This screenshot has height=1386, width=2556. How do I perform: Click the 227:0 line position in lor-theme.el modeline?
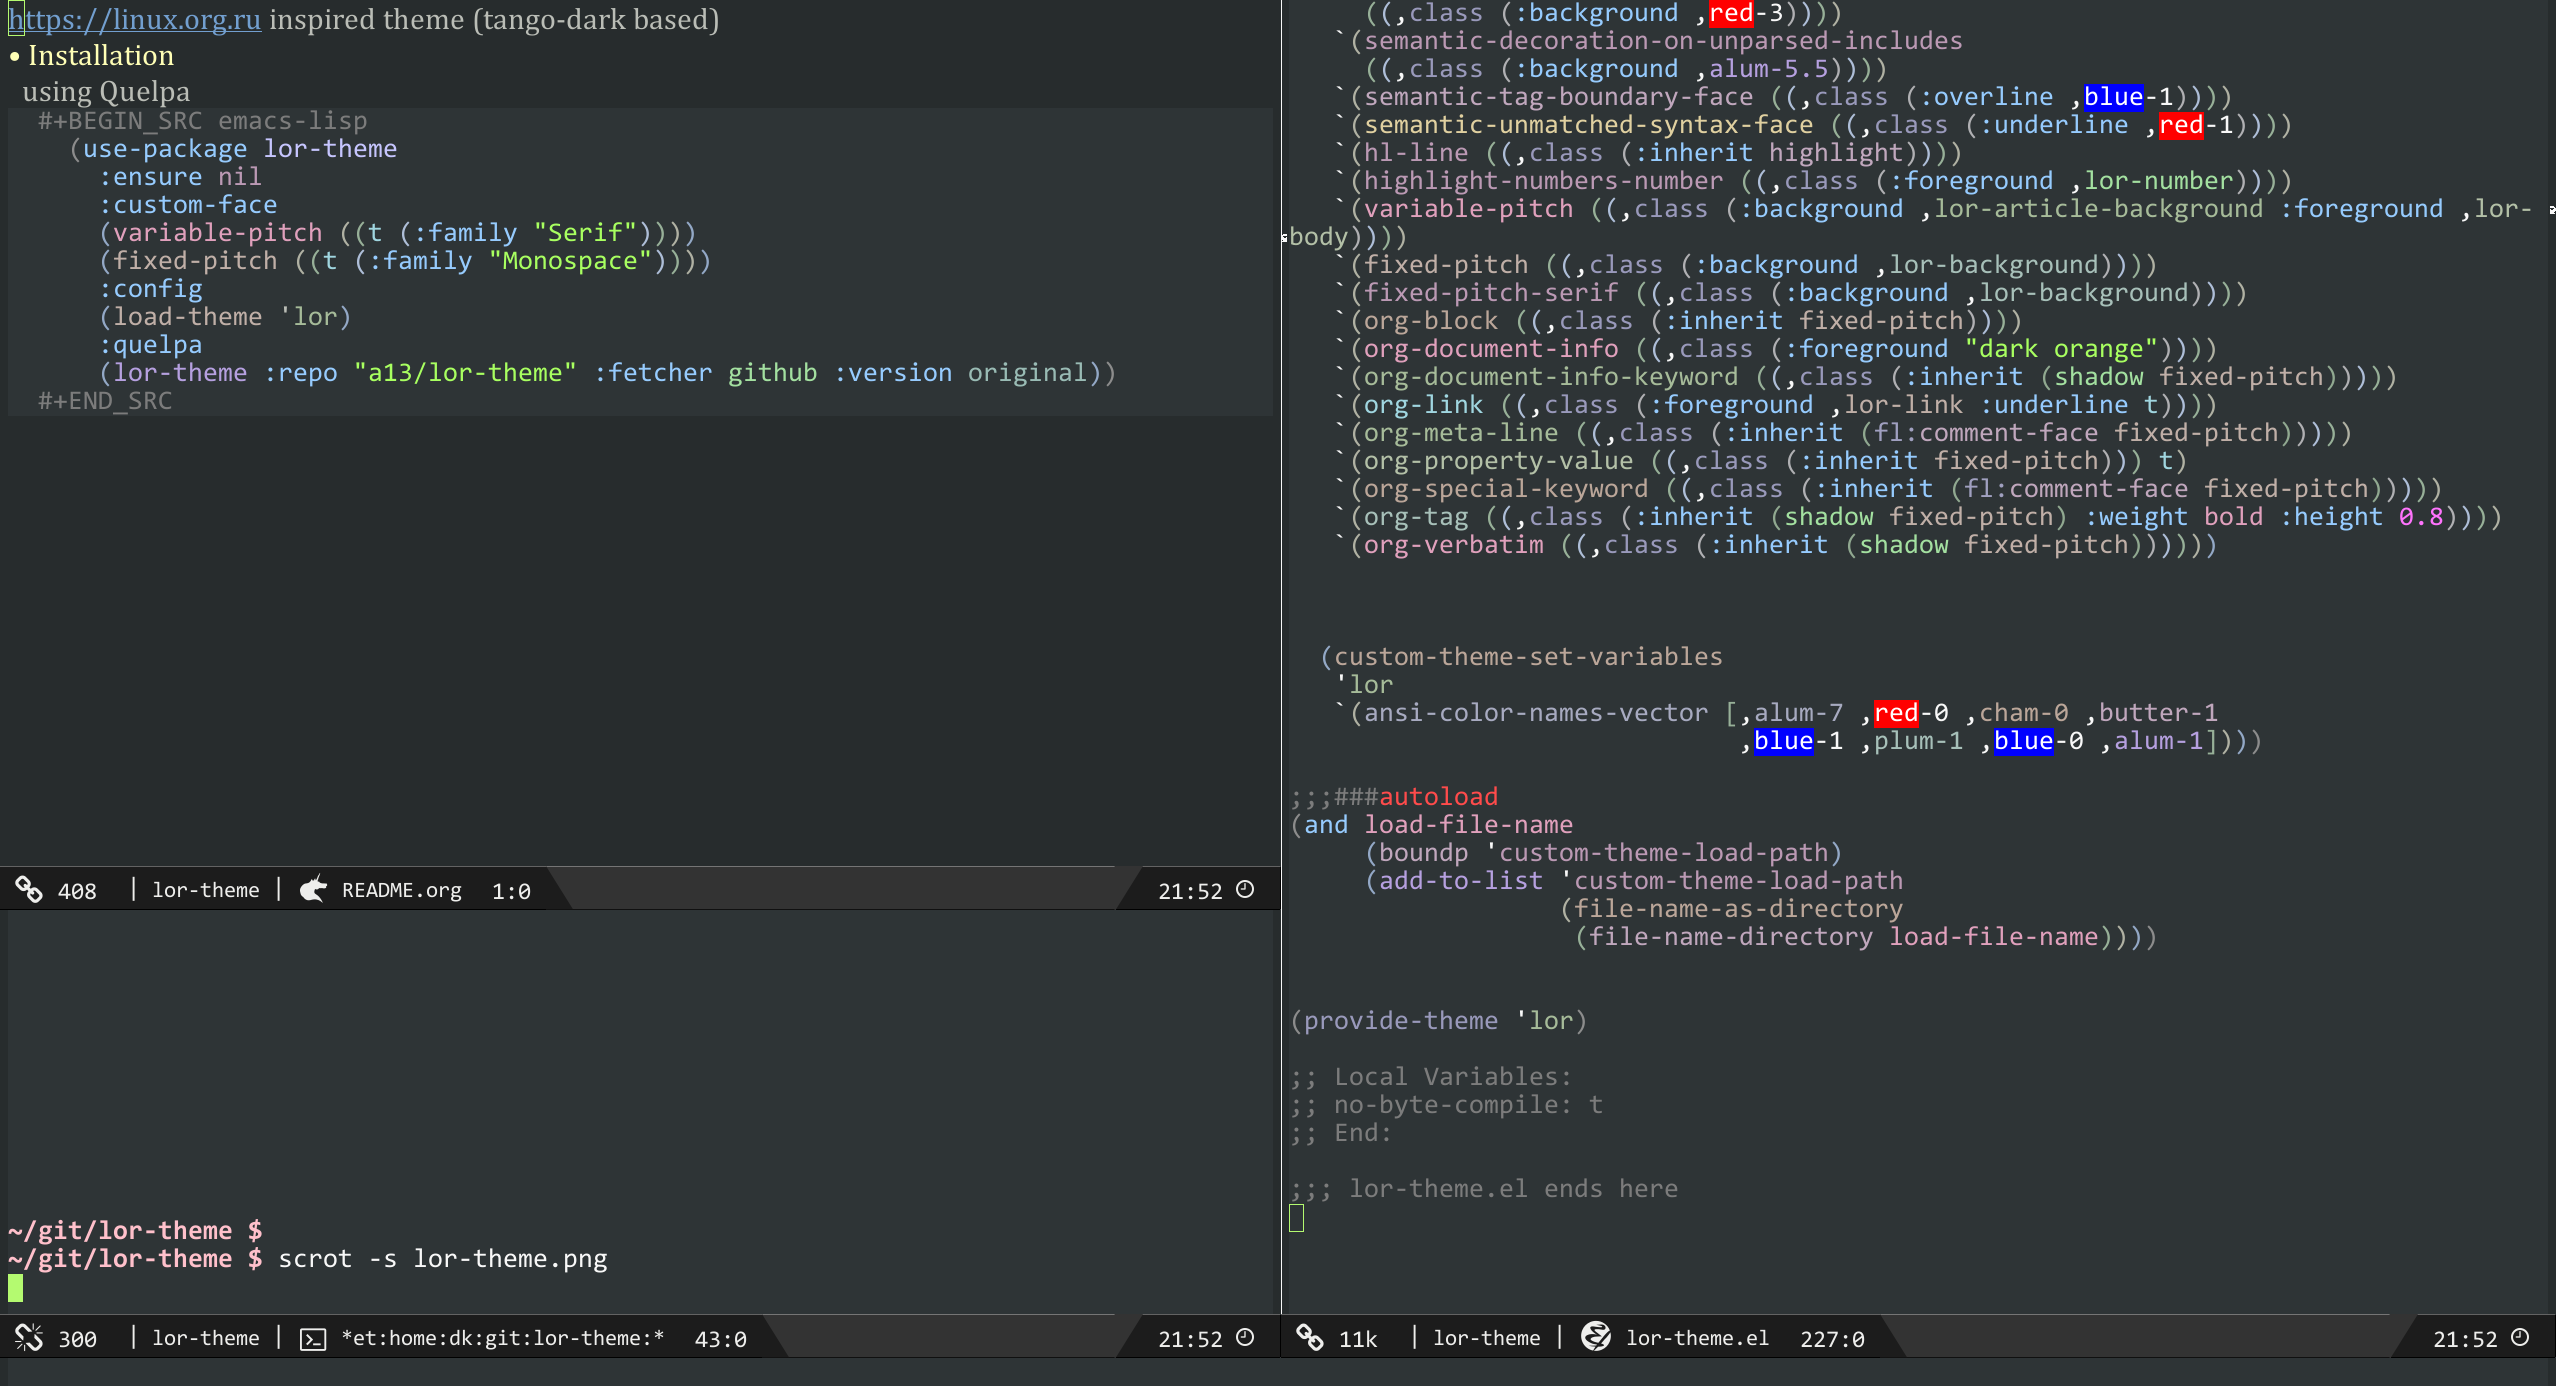[1832, 1339]
